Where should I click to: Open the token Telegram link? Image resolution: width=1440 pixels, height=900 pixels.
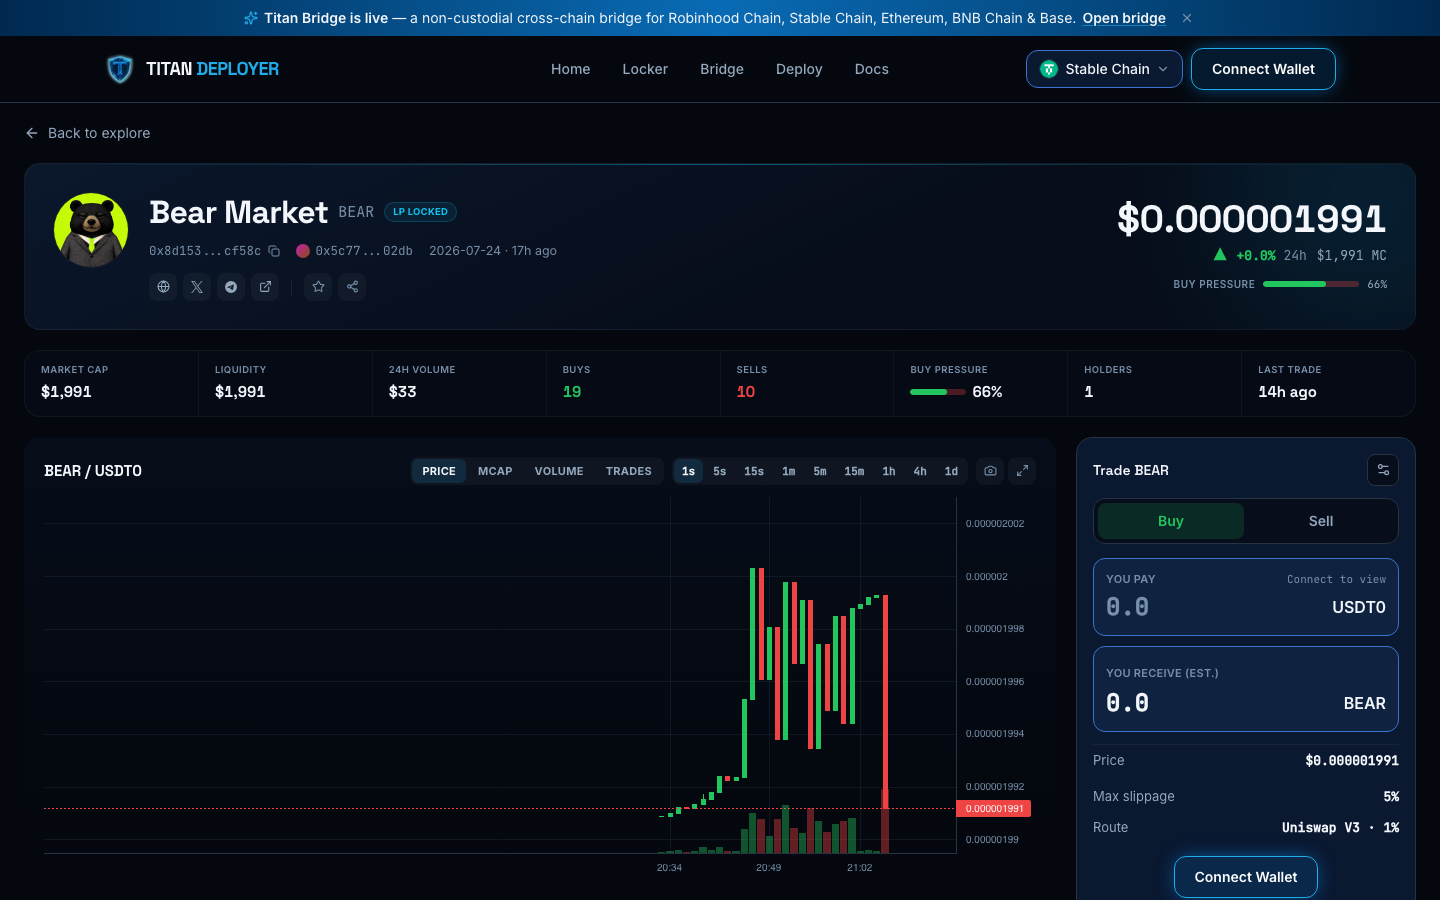tap(231, 287)
